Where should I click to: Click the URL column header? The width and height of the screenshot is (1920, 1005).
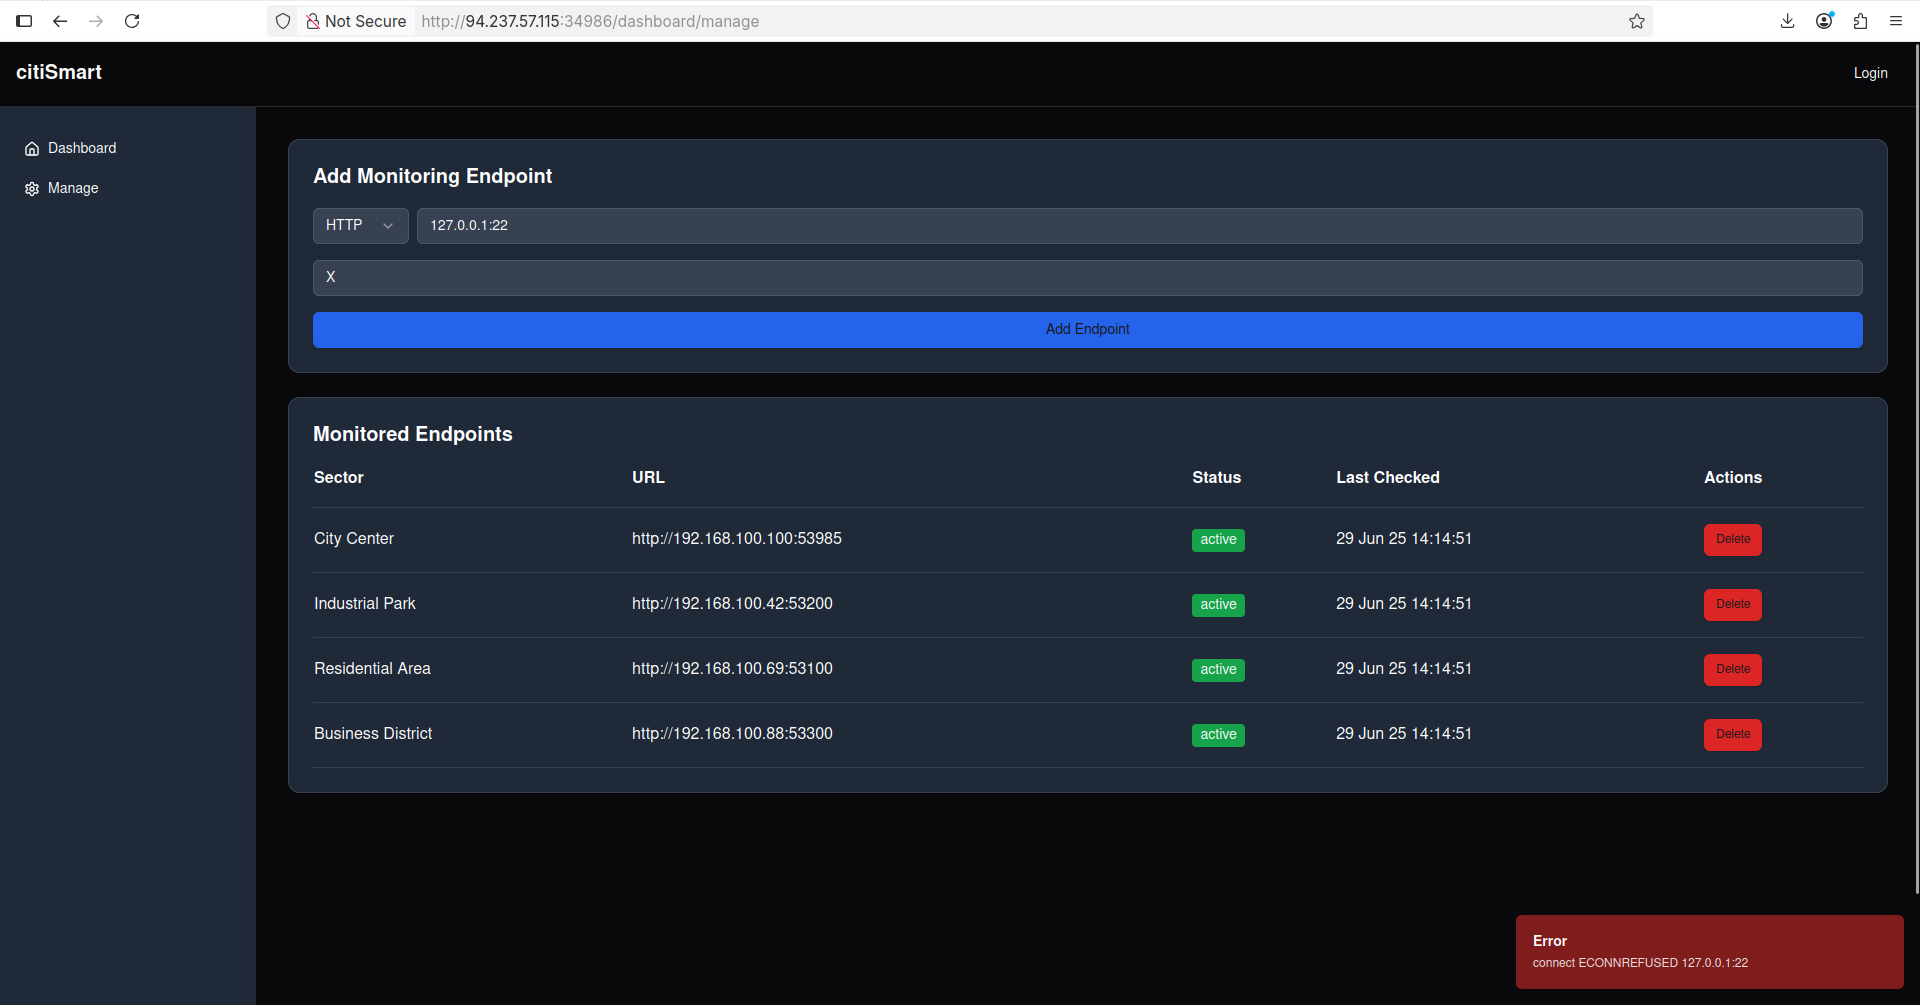[648, 478]
